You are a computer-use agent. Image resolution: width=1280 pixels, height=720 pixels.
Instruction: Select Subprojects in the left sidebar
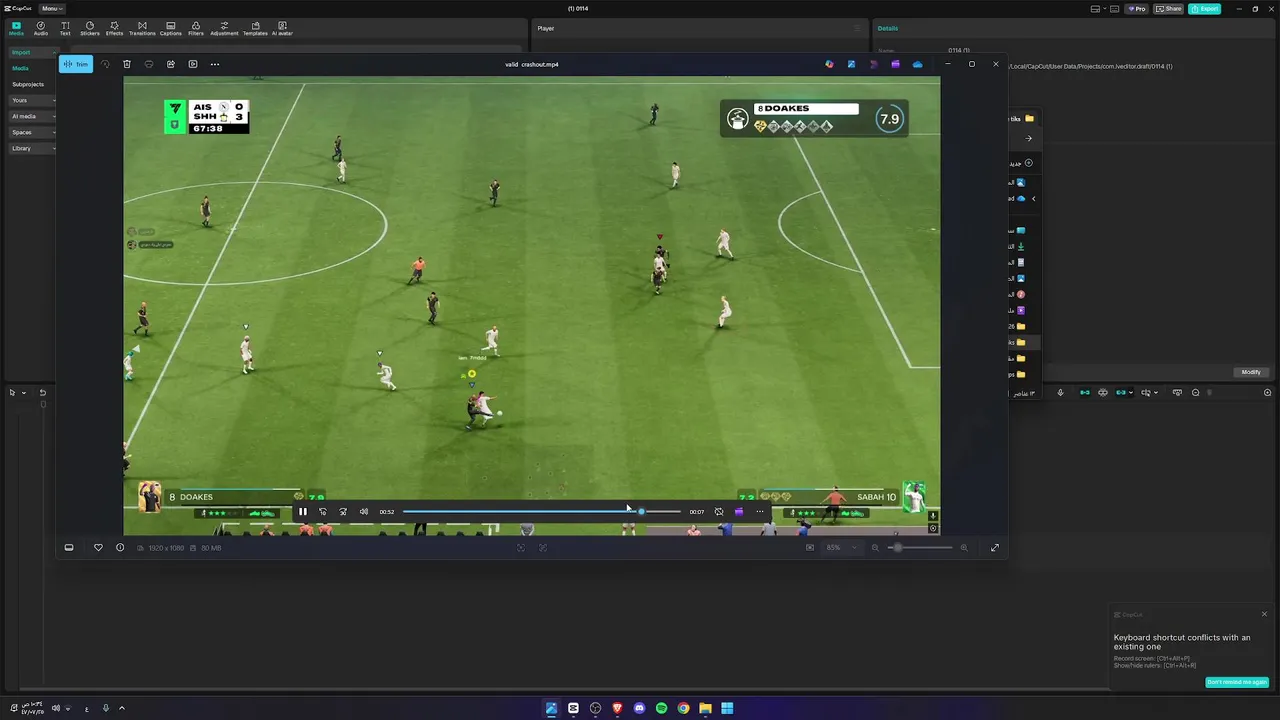coord(28,84)
